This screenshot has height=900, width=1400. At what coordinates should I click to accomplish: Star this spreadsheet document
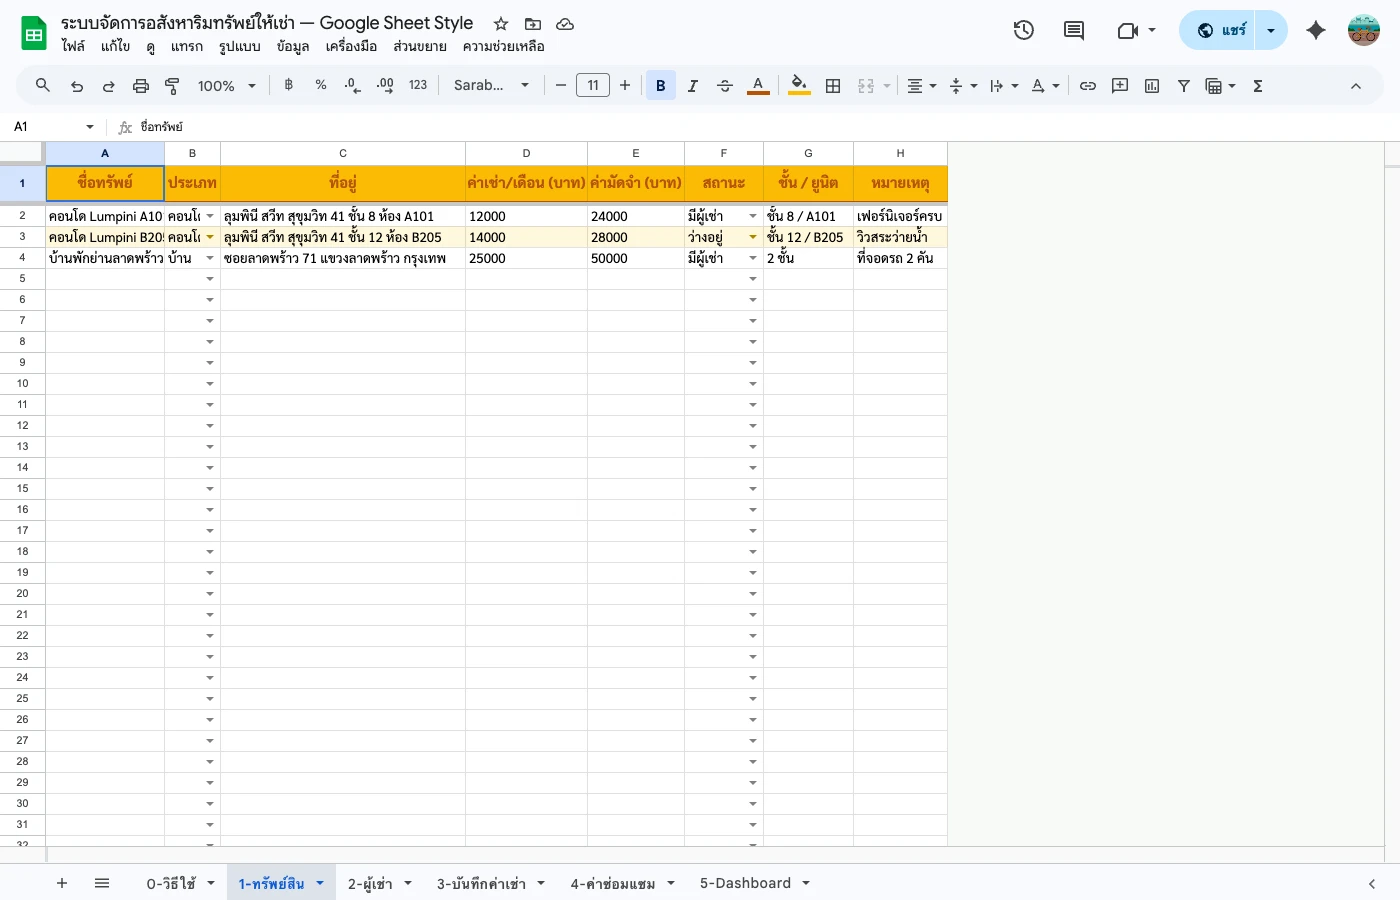point(501,24)
